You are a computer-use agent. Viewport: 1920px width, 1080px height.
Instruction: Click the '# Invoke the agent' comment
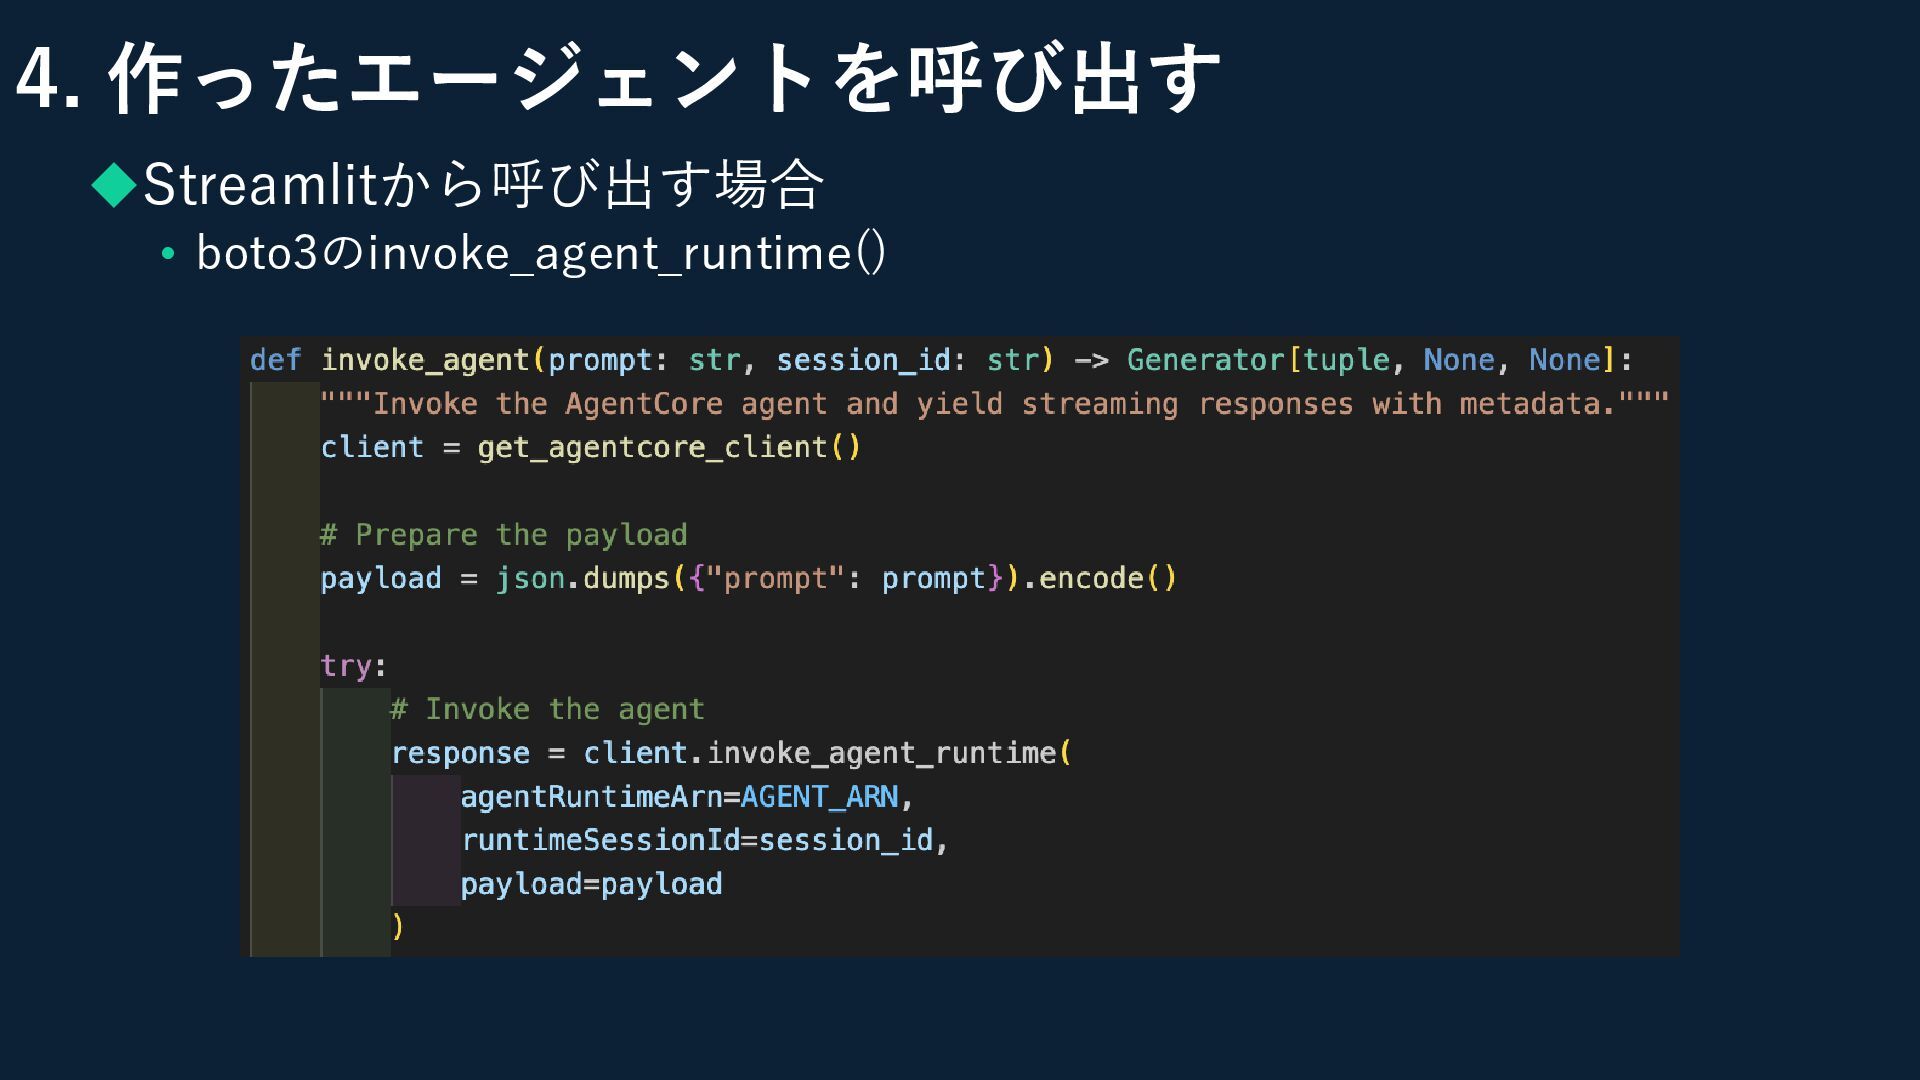click(547, 710)
